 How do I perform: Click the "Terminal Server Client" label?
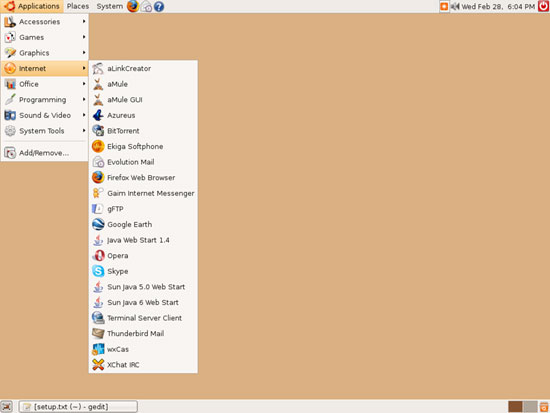coord(145,318)
